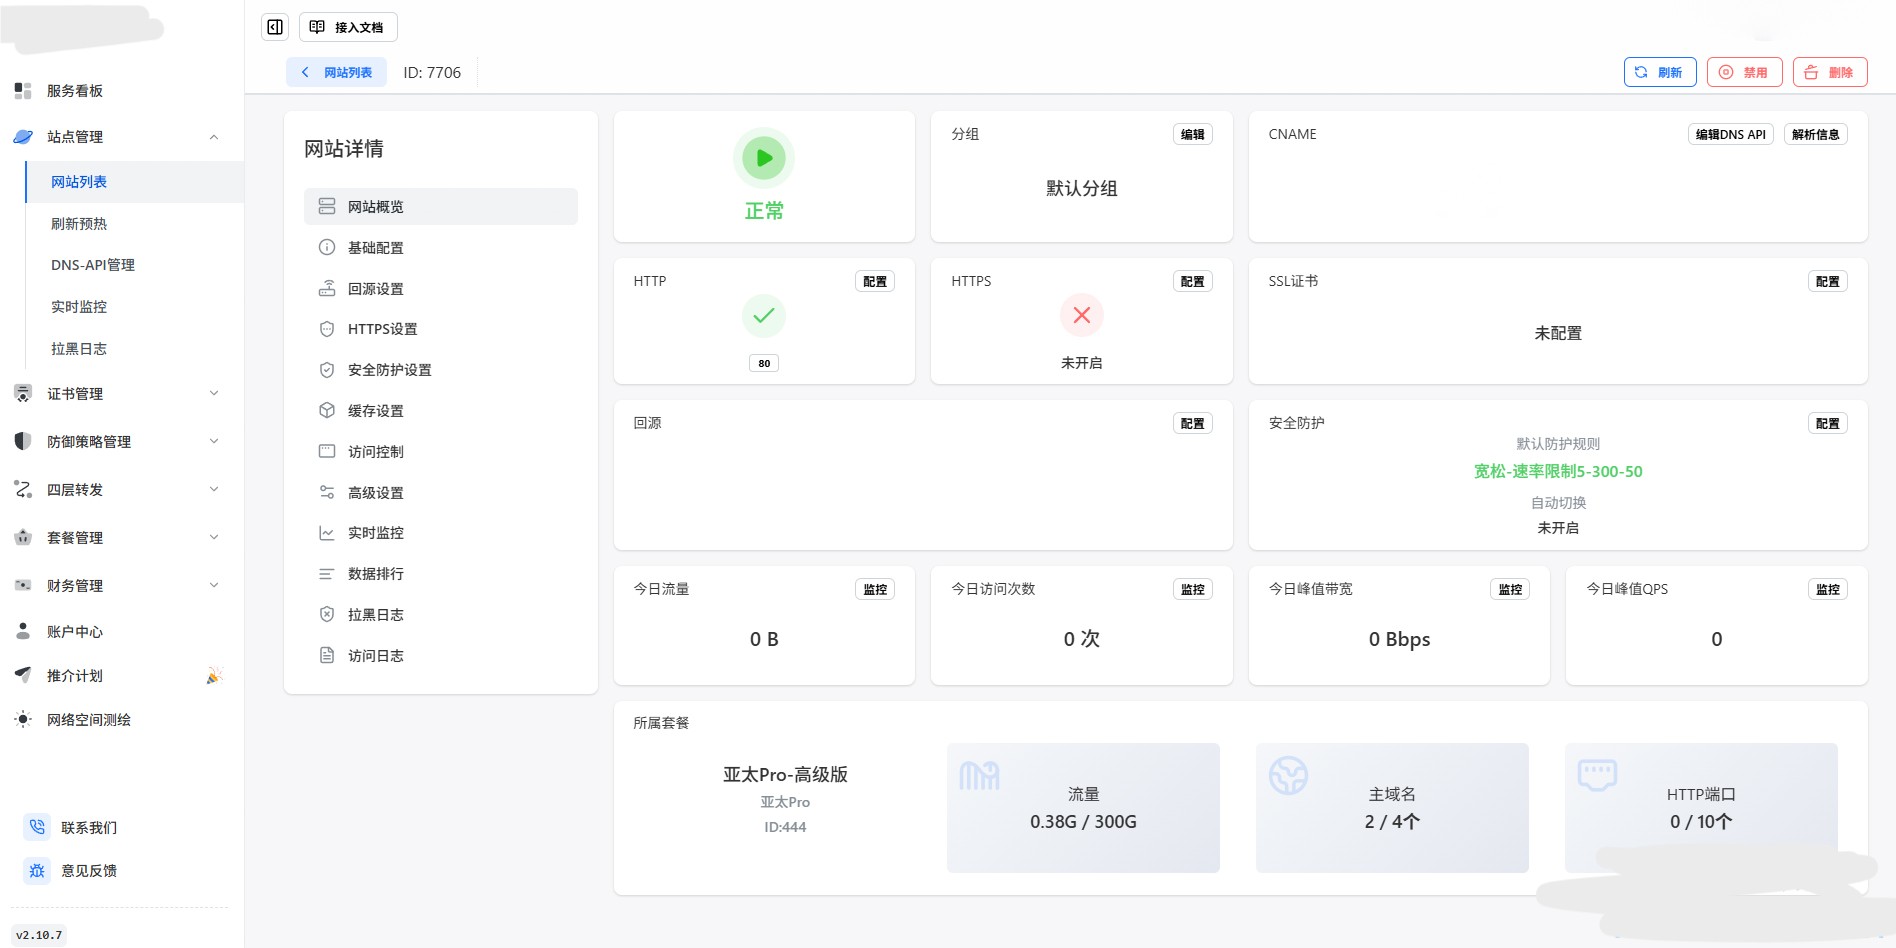This screenshot has height=948, width=1896.
Task: Collapse the 站点管理 menu chevron
Action: [x=213, y=137]
